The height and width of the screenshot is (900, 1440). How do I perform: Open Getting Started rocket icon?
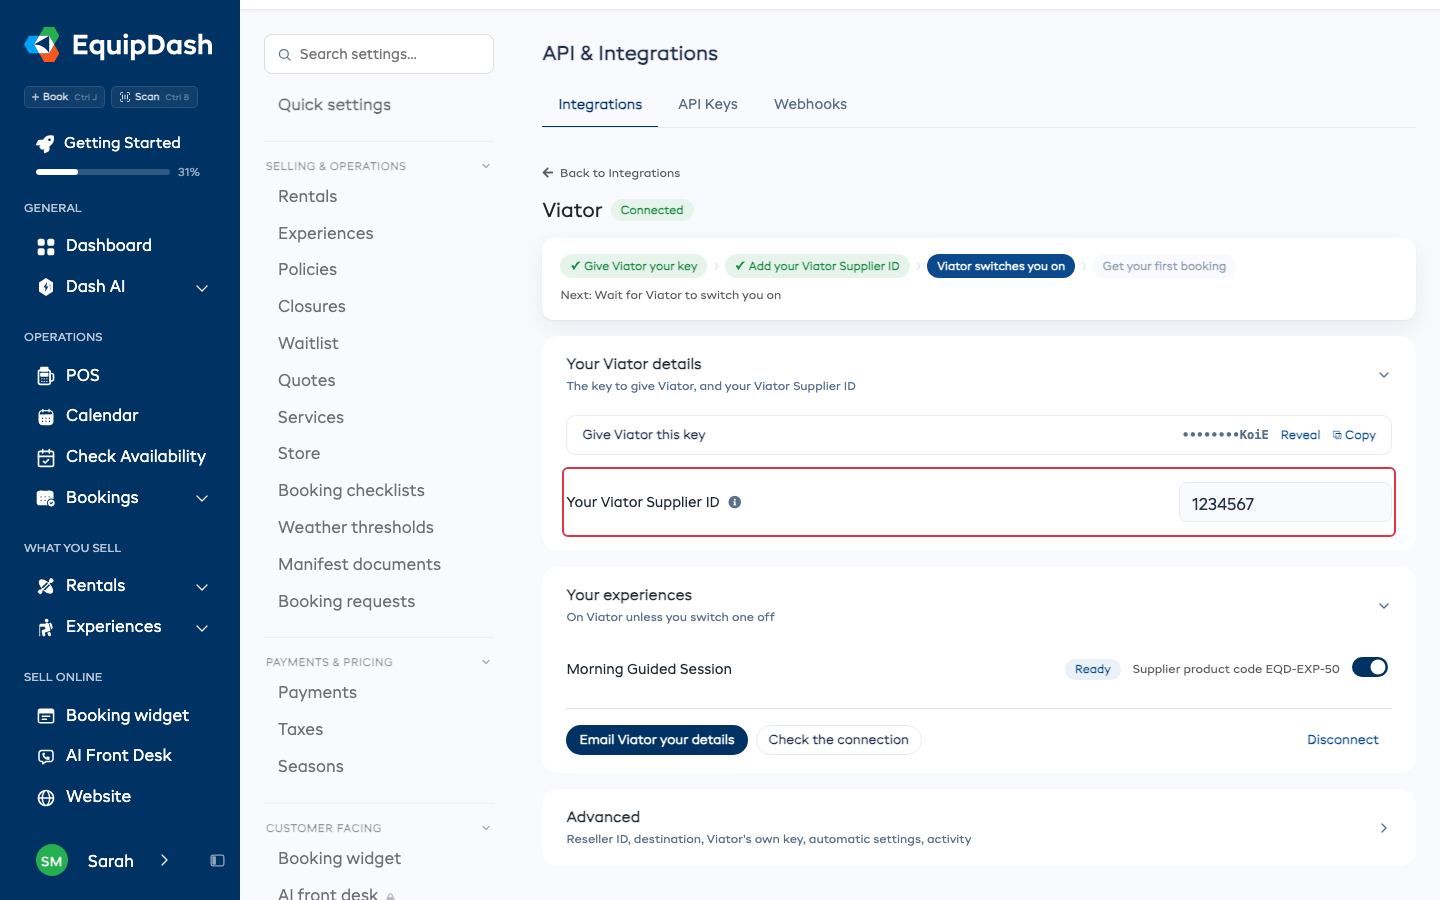(x=45, y=144)
